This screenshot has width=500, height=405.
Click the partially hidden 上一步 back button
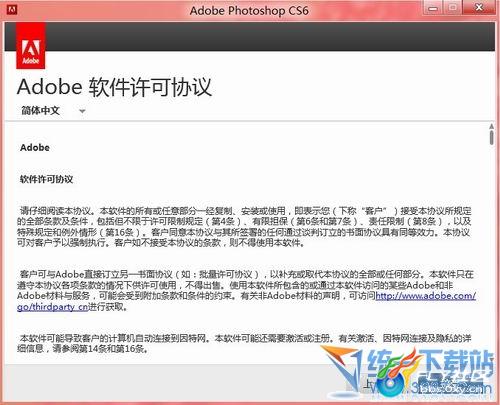tap(368, 384)
